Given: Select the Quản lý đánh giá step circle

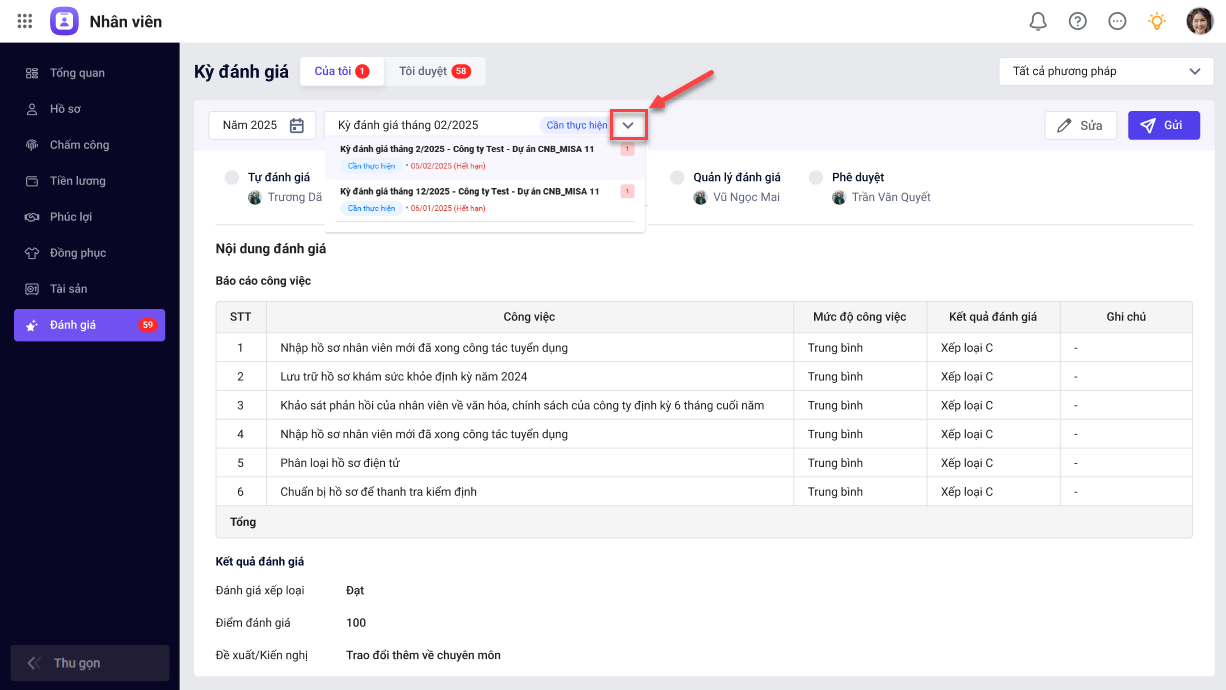Looking at the screenshot, I should [677, 177].
